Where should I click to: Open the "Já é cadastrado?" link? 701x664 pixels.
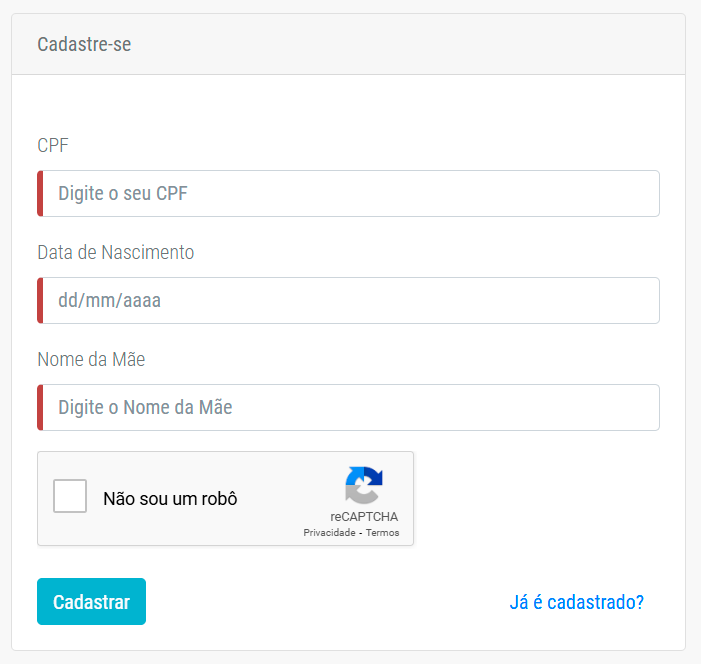(576, 602)
